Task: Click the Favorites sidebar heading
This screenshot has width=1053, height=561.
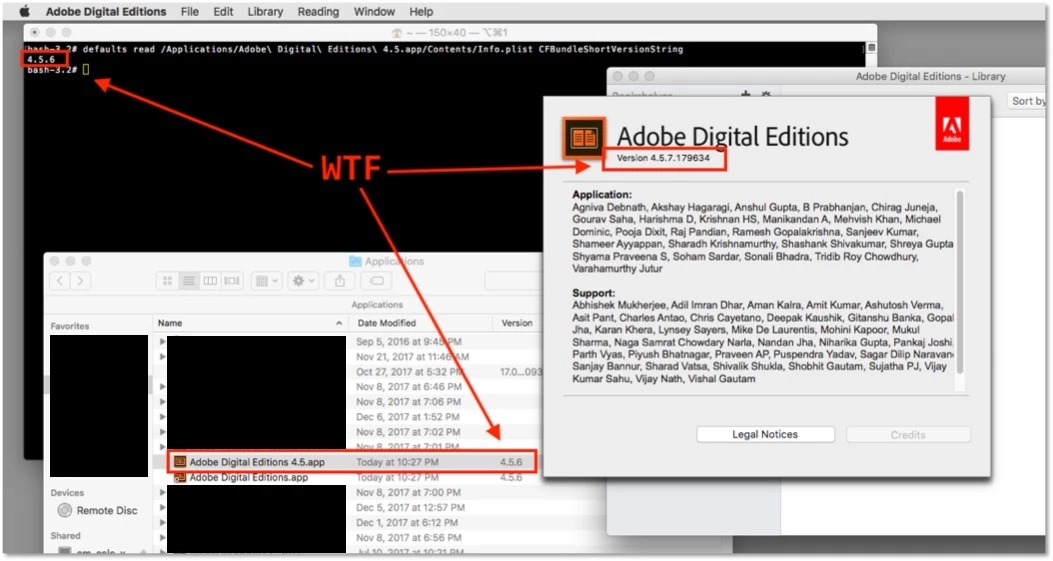Action: 70,326
